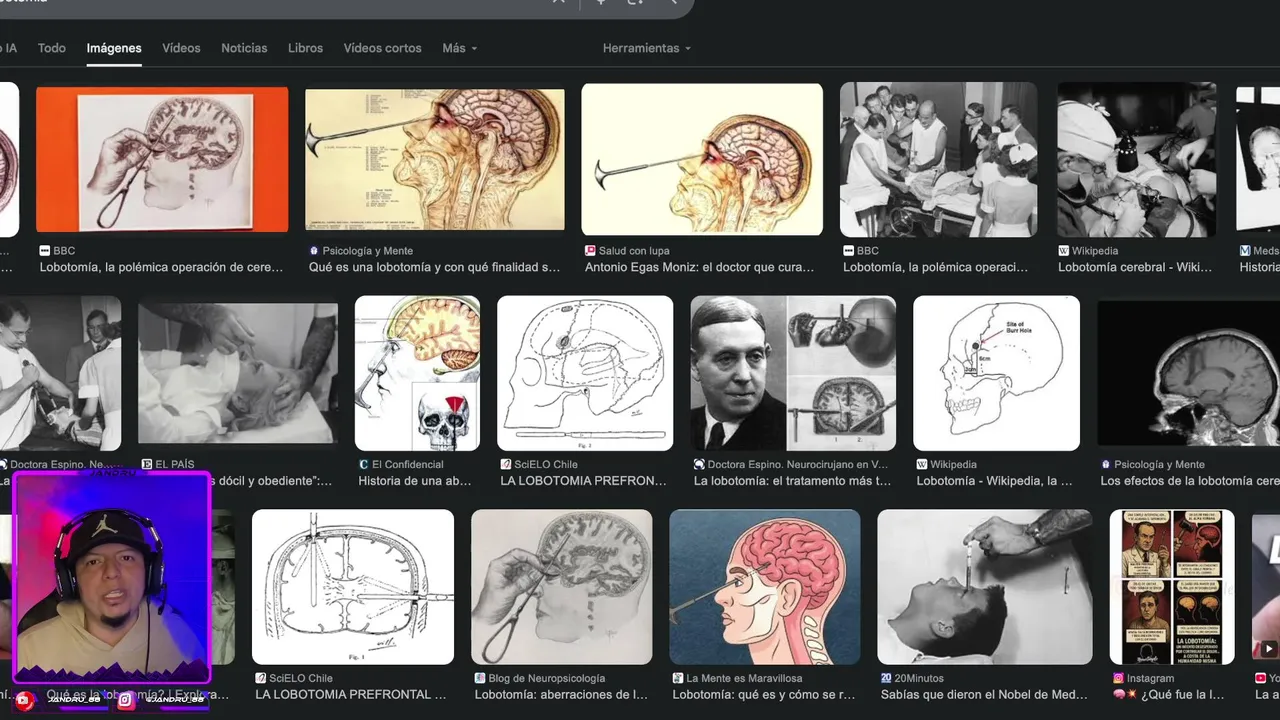Open Wikipedia skull burr hole diagram thumbnail
1280x720 pixels.
coord(996,373)
